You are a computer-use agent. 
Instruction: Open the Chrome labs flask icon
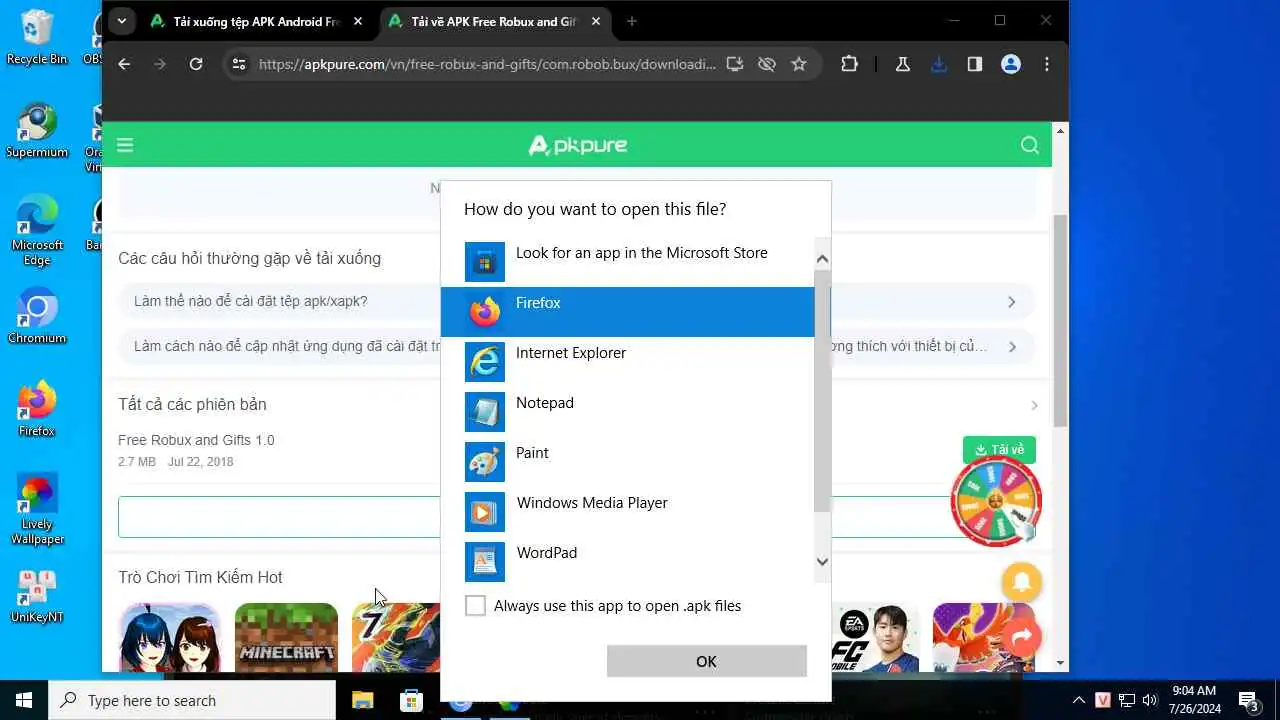pos(903,64)
